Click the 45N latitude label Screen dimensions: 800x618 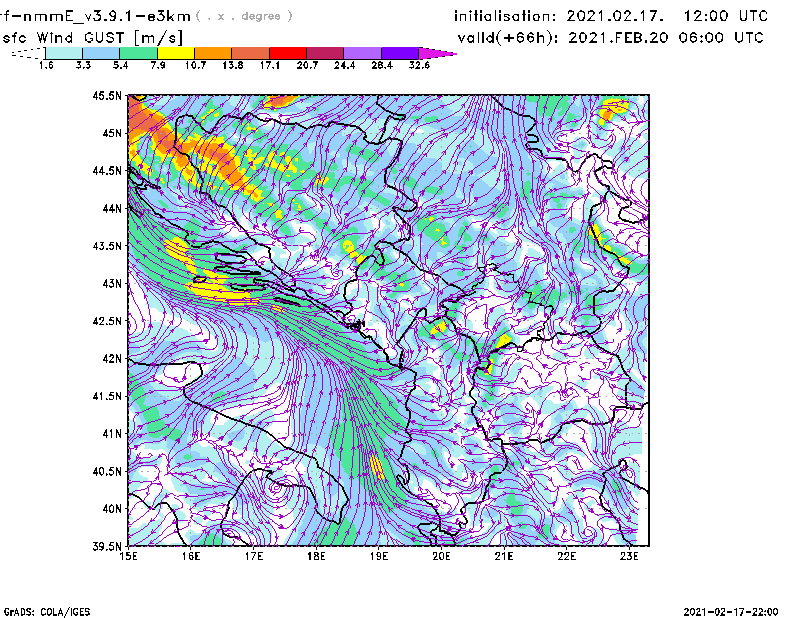point(112,133)
